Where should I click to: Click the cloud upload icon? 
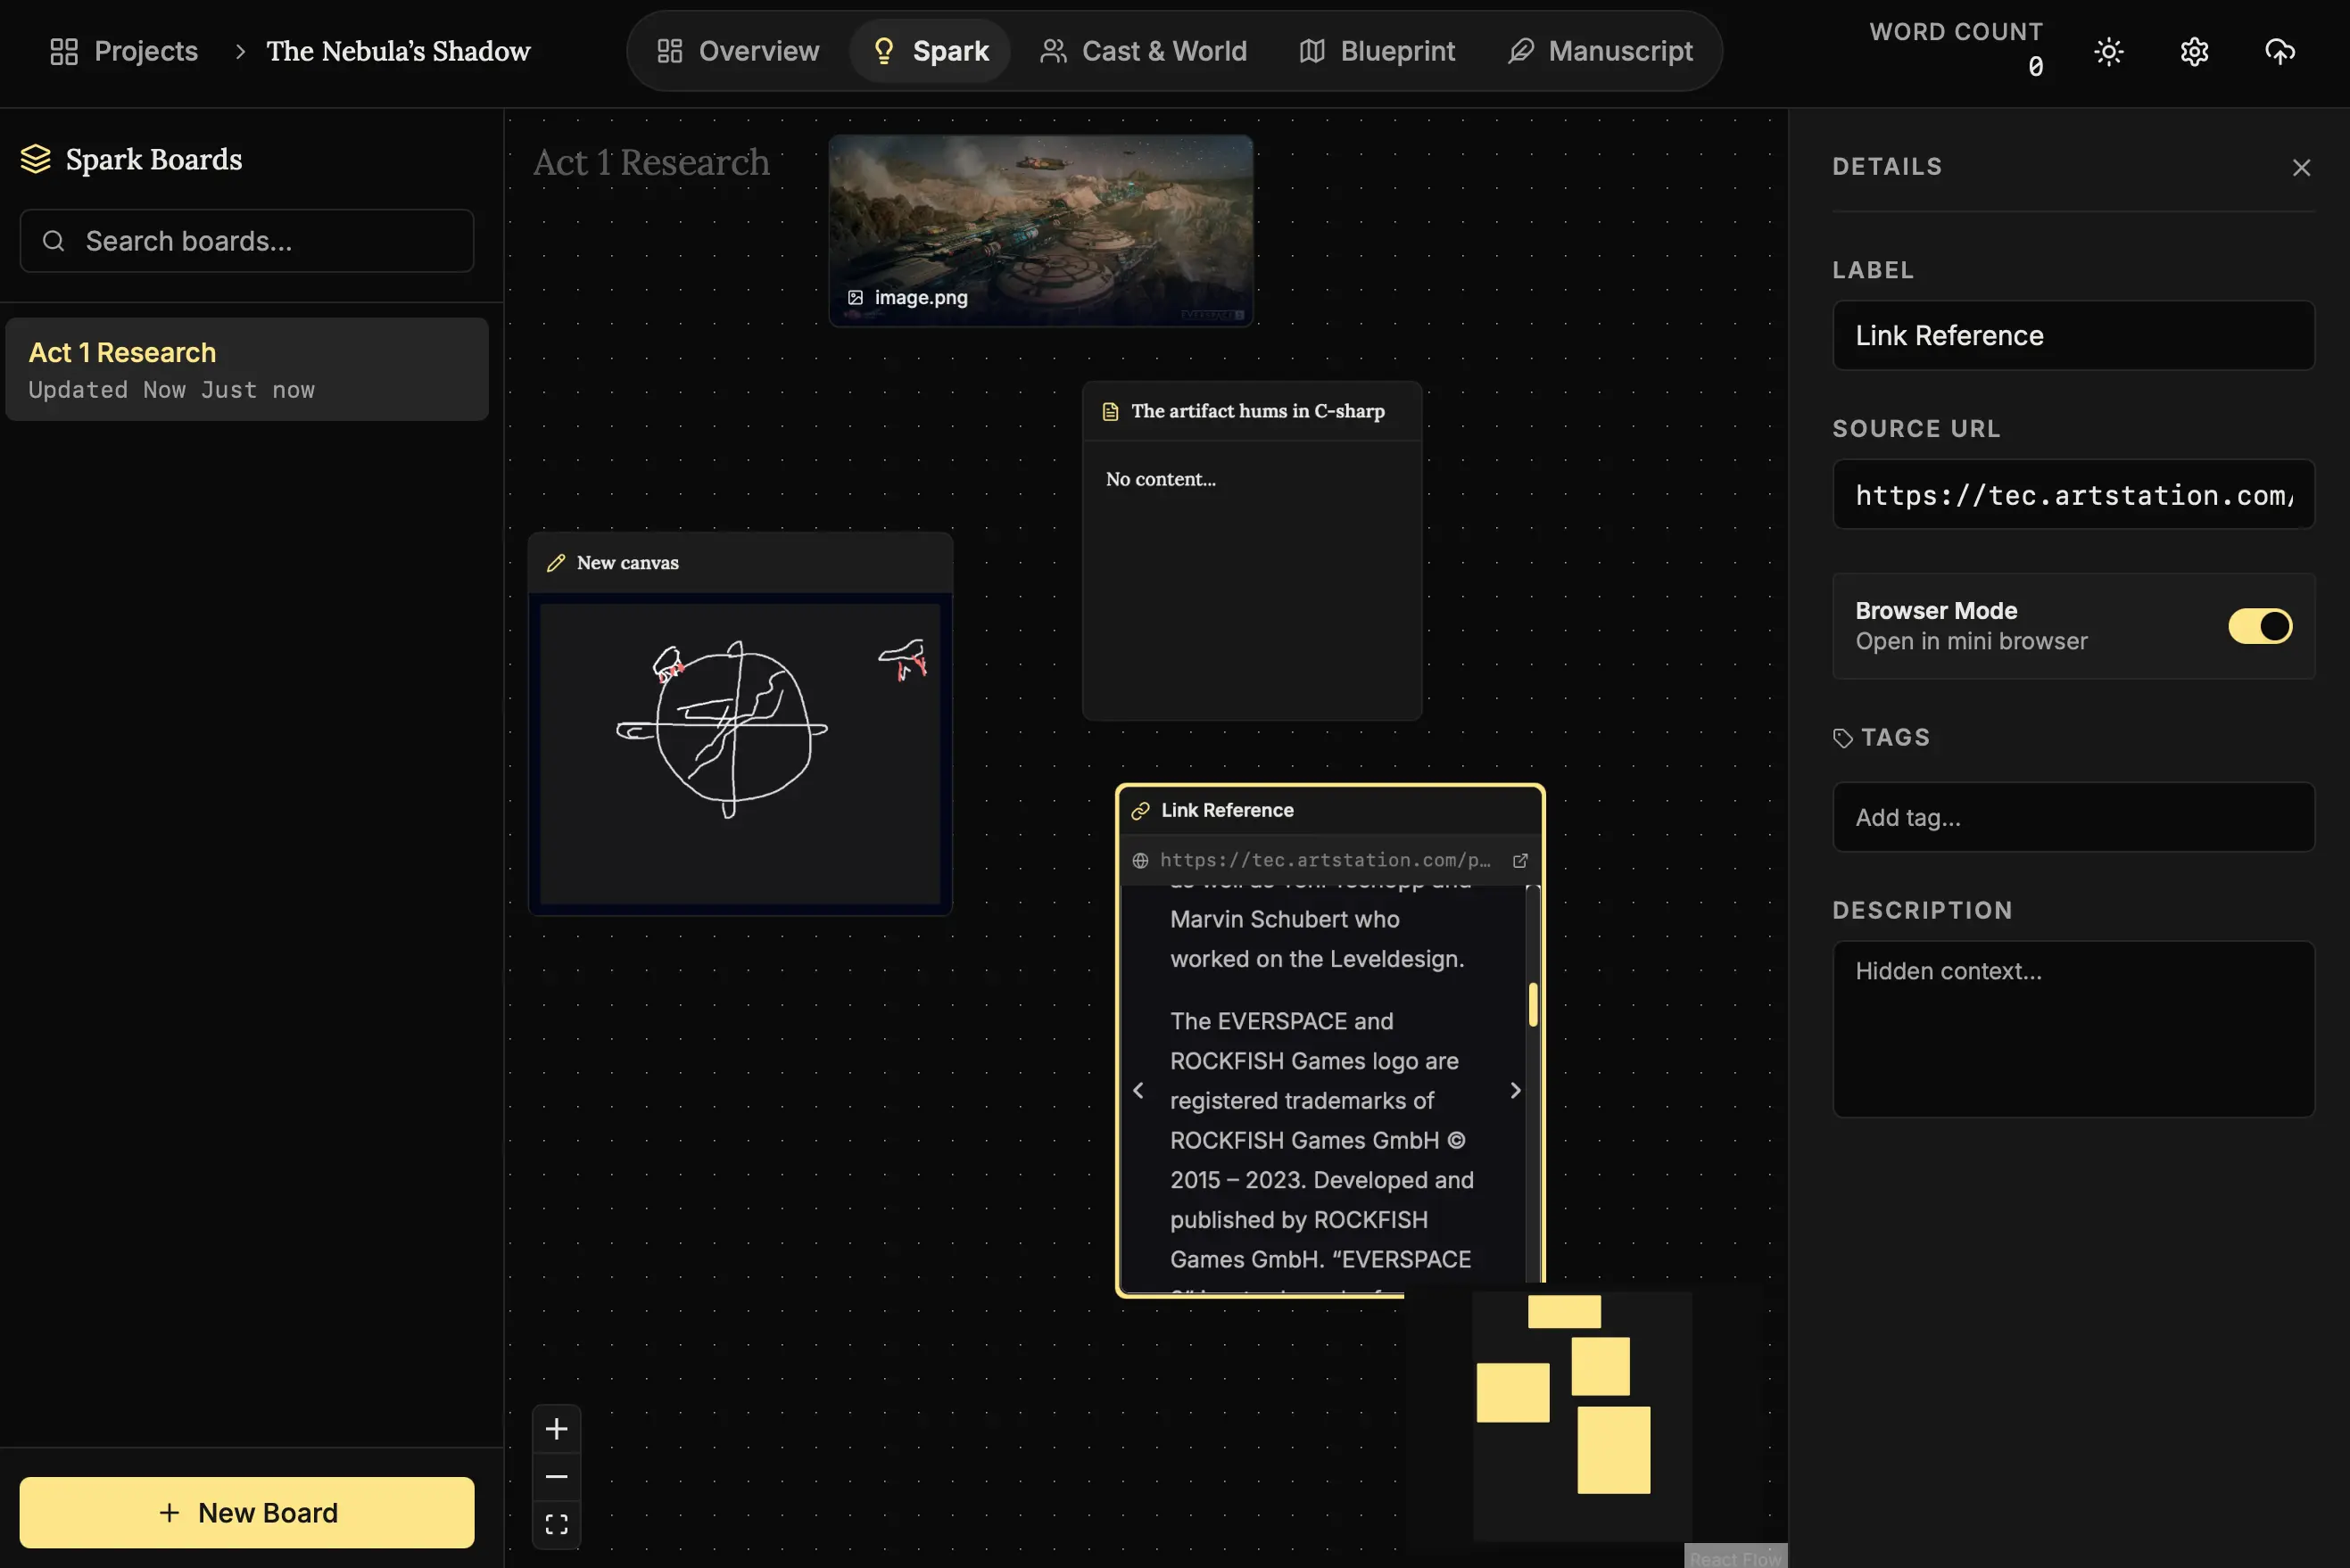(x=2279, y=51)
